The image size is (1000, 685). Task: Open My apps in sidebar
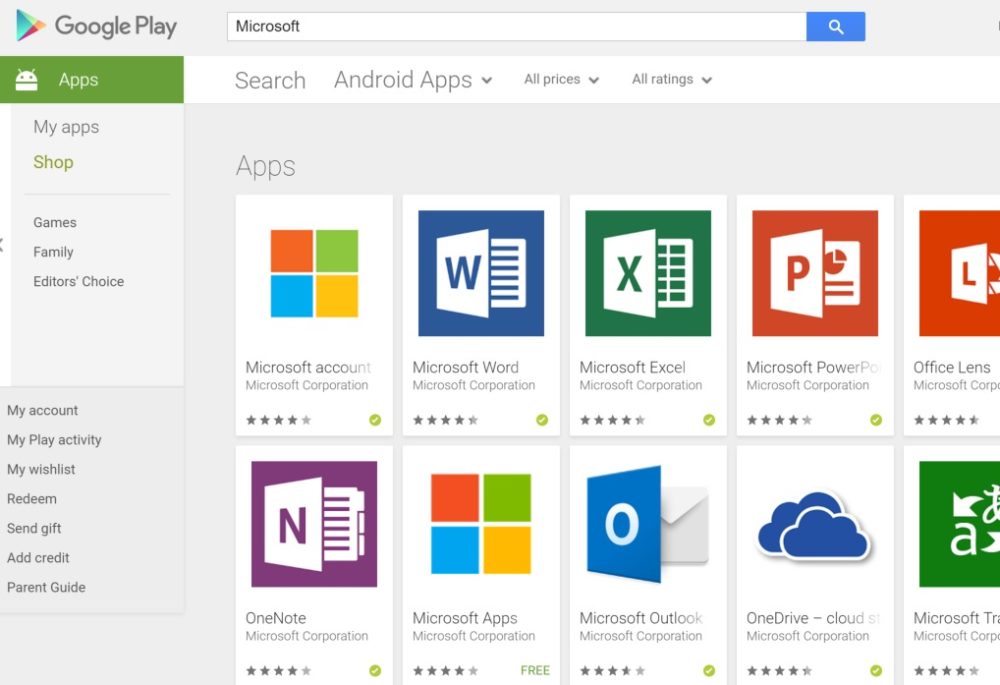66,127
